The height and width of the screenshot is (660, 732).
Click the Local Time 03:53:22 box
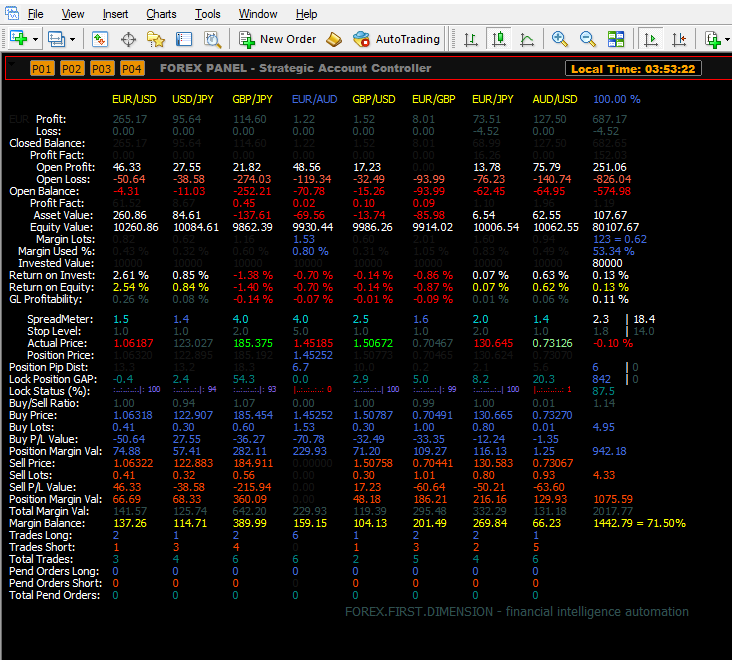pyautogui.click(x=633, y=69)
